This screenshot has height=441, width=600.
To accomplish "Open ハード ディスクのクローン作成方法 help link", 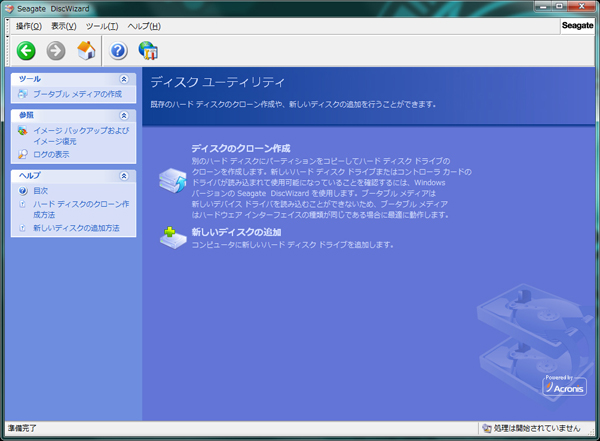I will 81,209.
